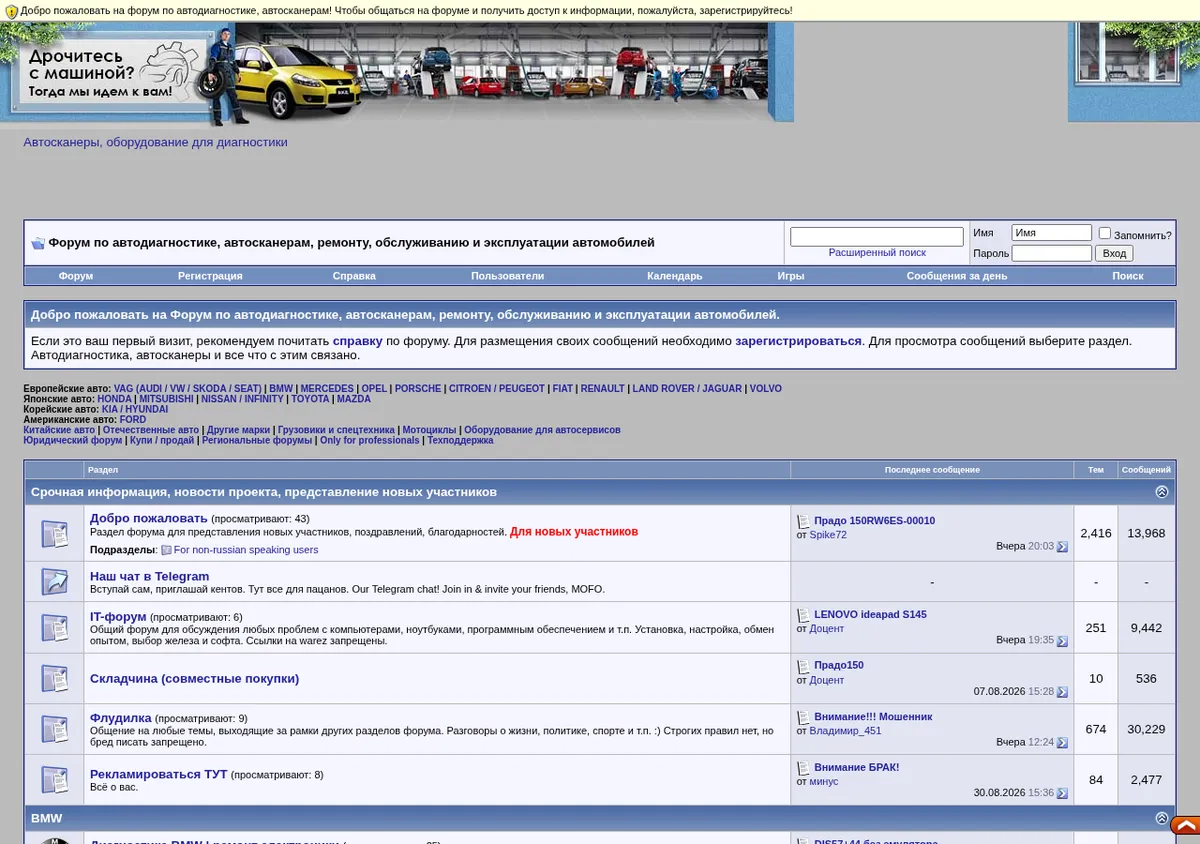Click go-to-last-post arrow for LENOVO ideapad S145
Image resolution: width=1200 pixels, height=844 pixels.
coord(1062,641)
